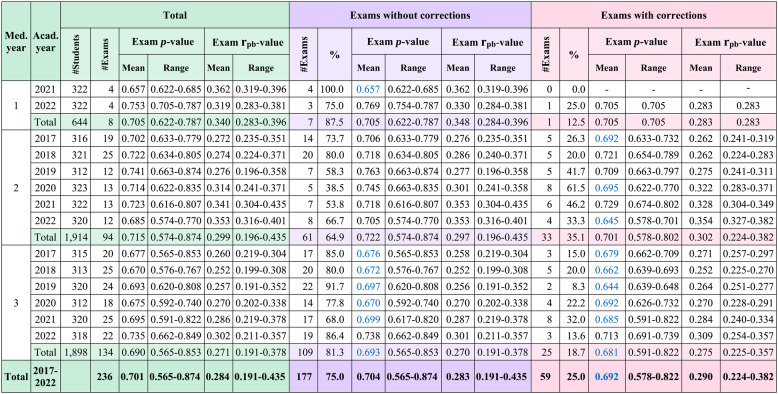Select the green 'Total' header cell
Image resolution: width=778 pixels, height=394 pixels.
click(175, 15)
